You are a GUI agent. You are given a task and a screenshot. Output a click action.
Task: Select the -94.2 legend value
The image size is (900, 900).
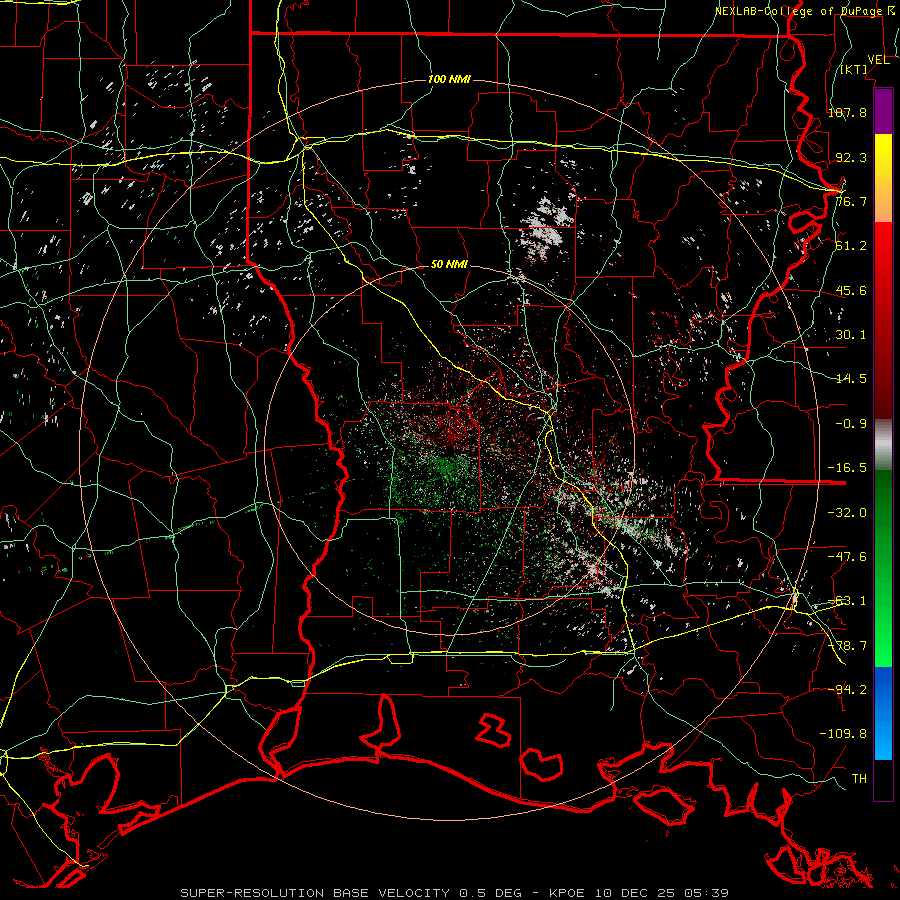pyautogui.click(x=847, y=690)
